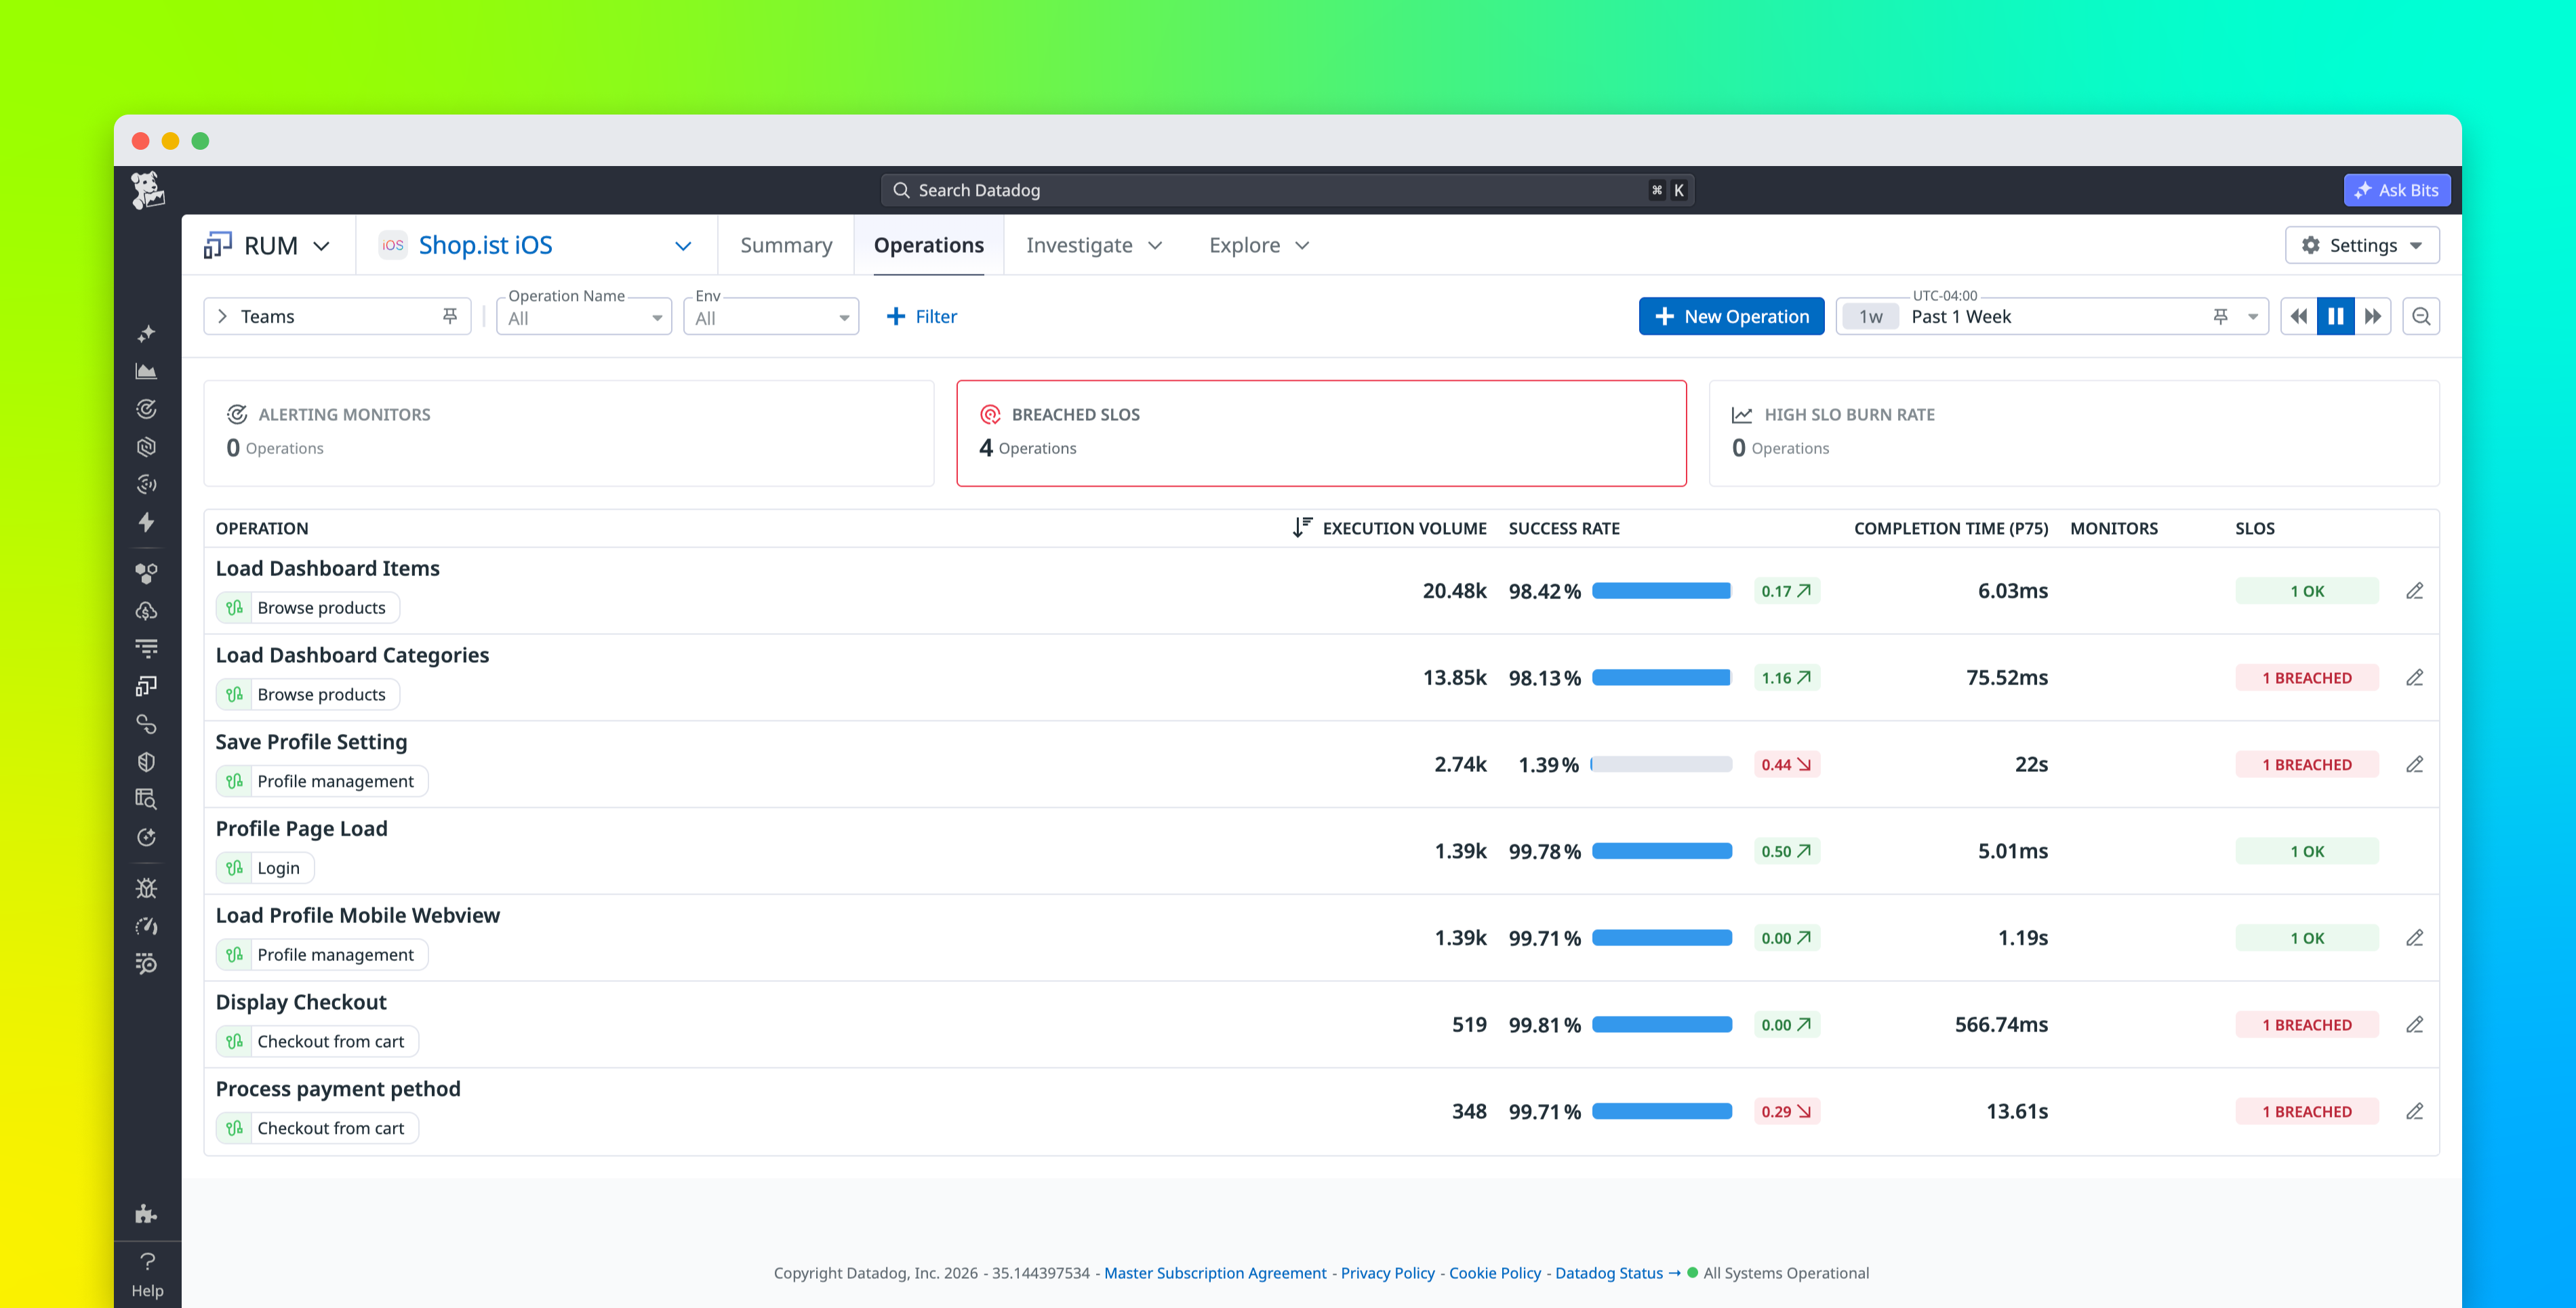Open the RUM product dropdown

coord(268,245)
